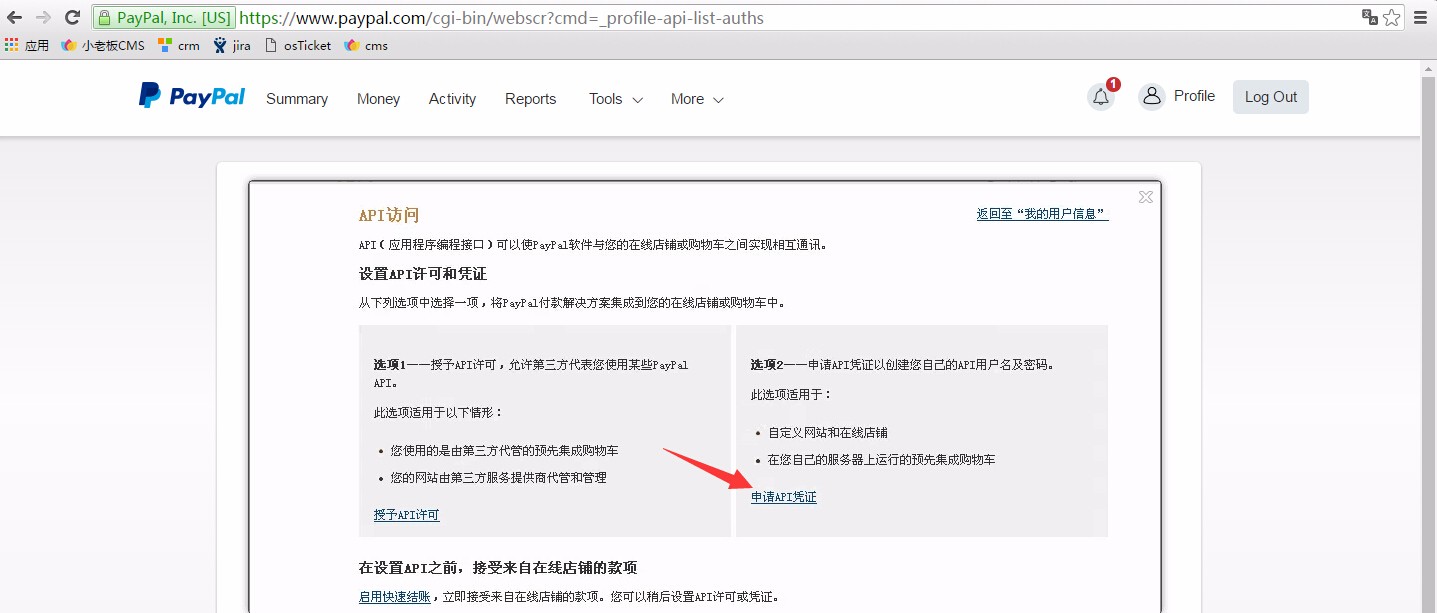The height and width of the screenshot is (613, 1437).
Task: Click the 申请API凭证 link
Action: click(x=783, y=497)
